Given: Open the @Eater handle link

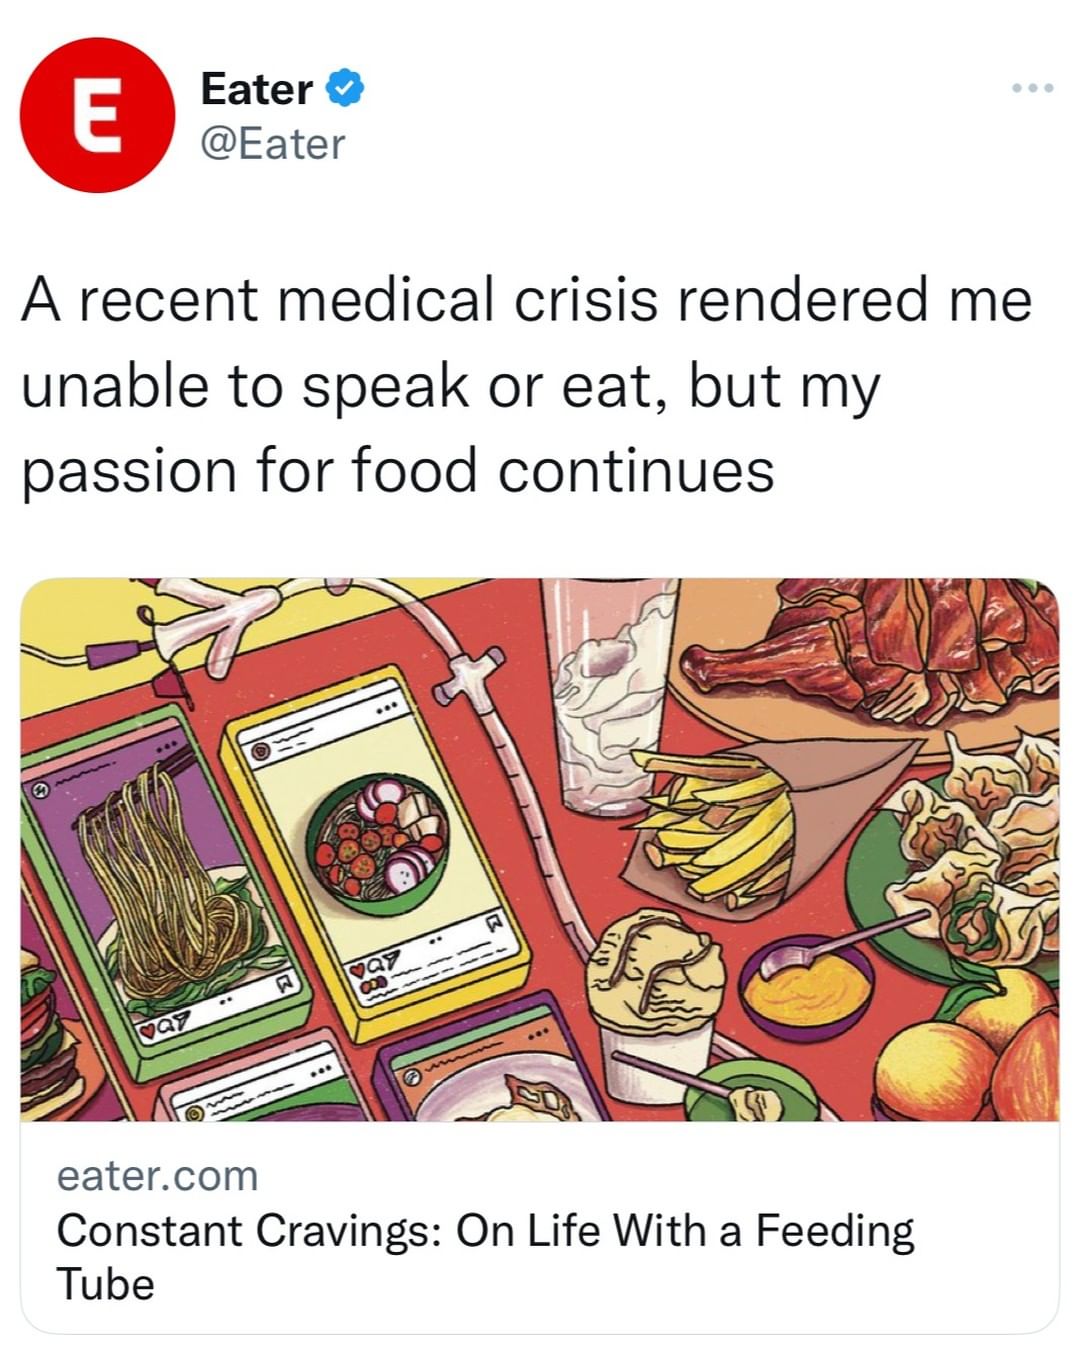Looking at the screenshot, I should [273, 144].
